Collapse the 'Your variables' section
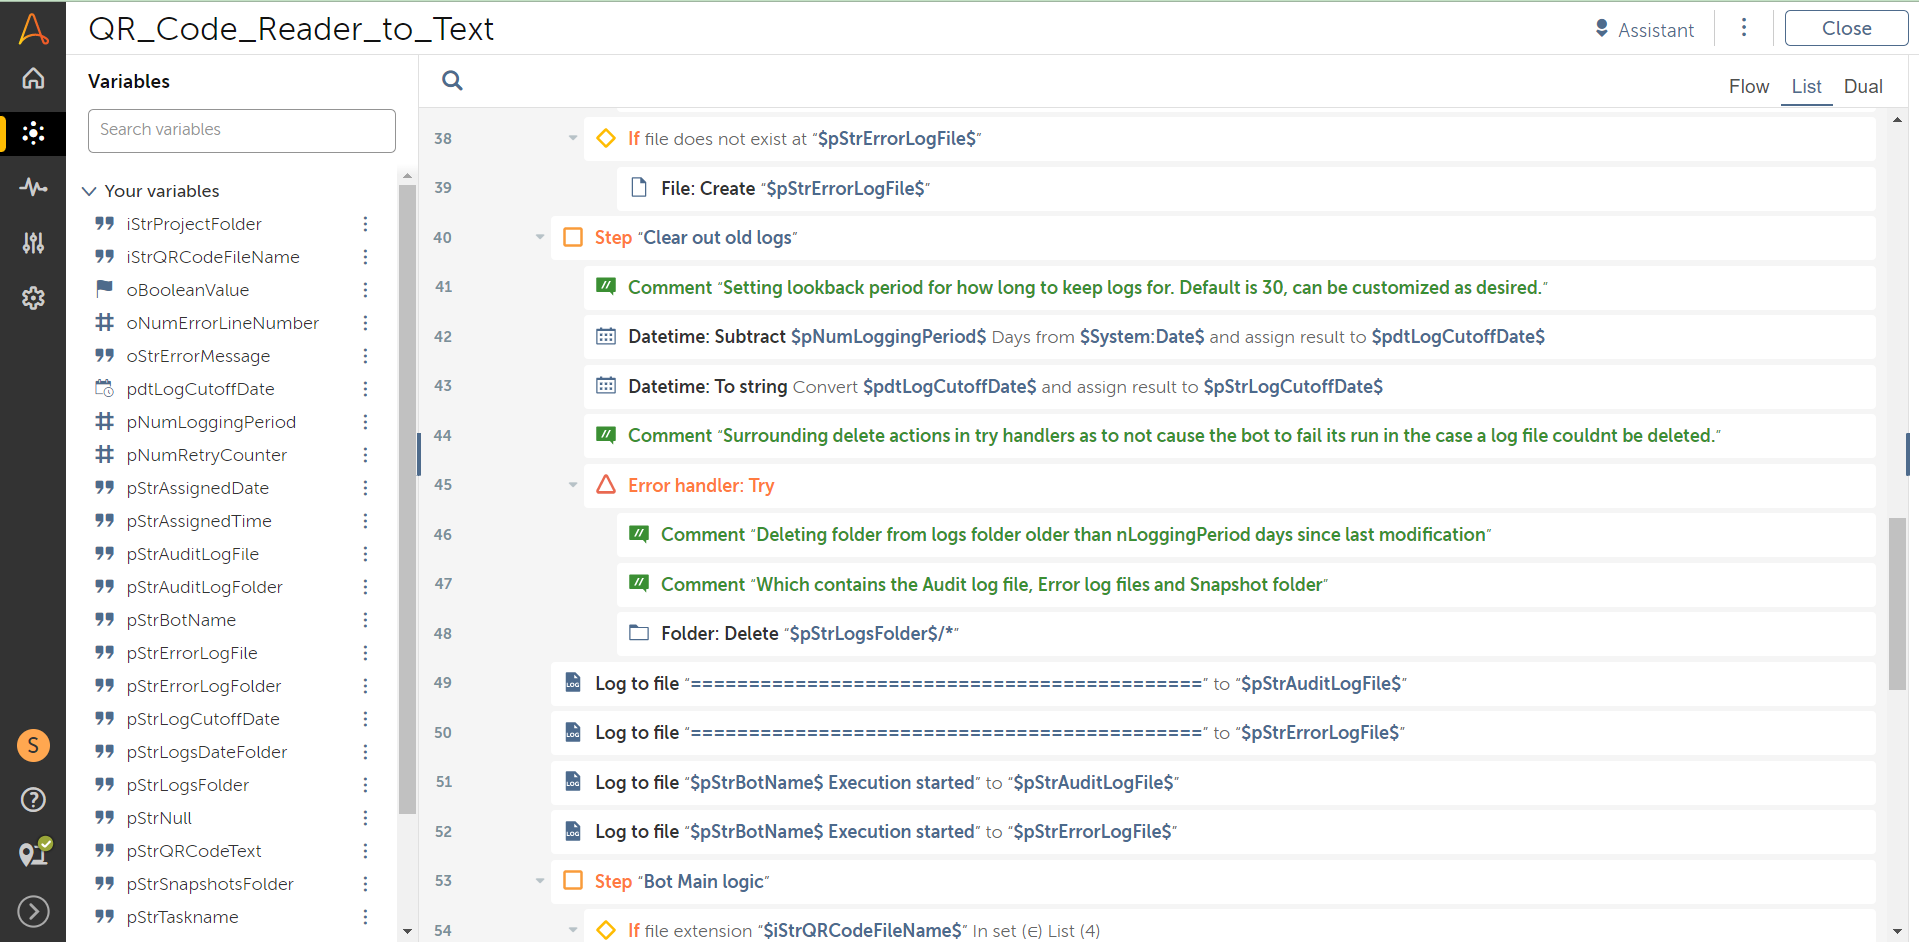 click(90, 191)
